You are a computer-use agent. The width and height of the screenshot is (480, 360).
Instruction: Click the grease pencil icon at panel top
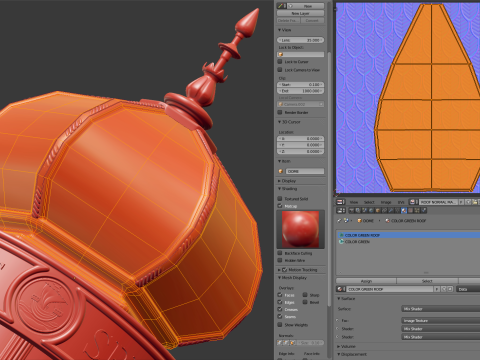[x=281, y=6]
